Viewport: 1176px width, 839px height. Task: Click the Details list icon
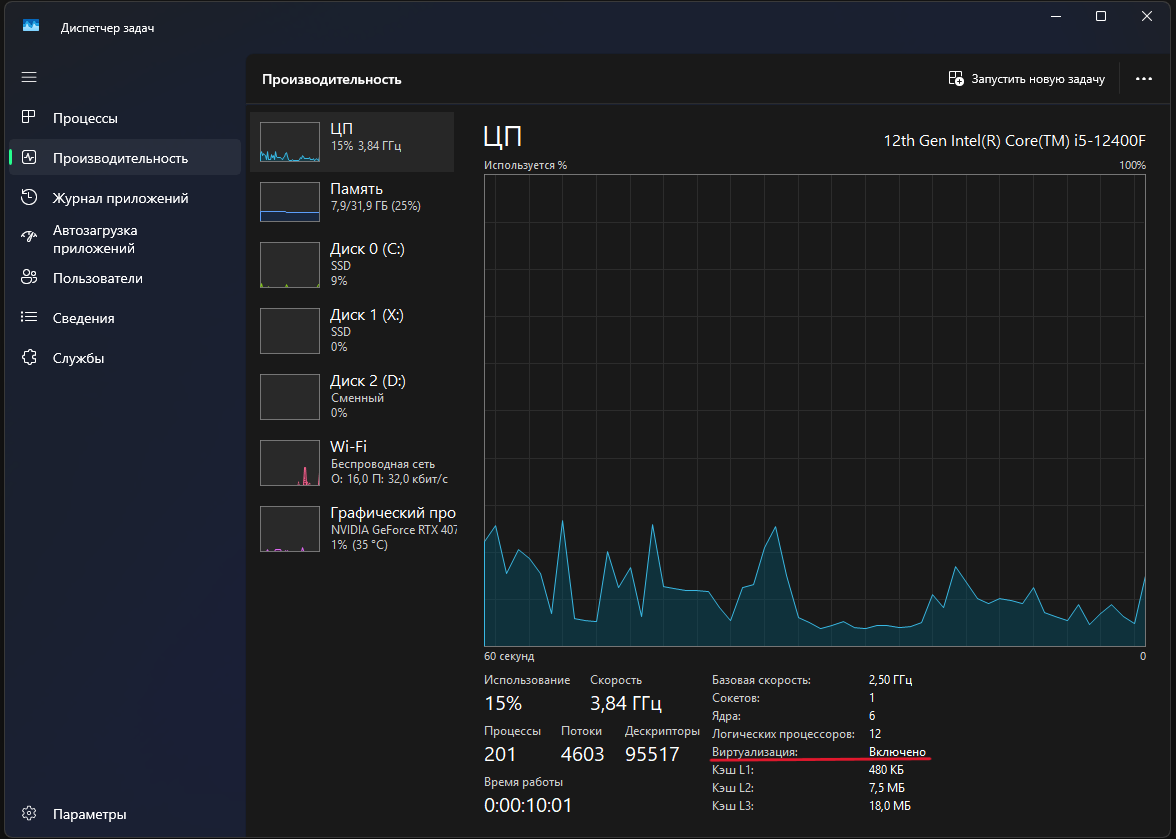28,317
